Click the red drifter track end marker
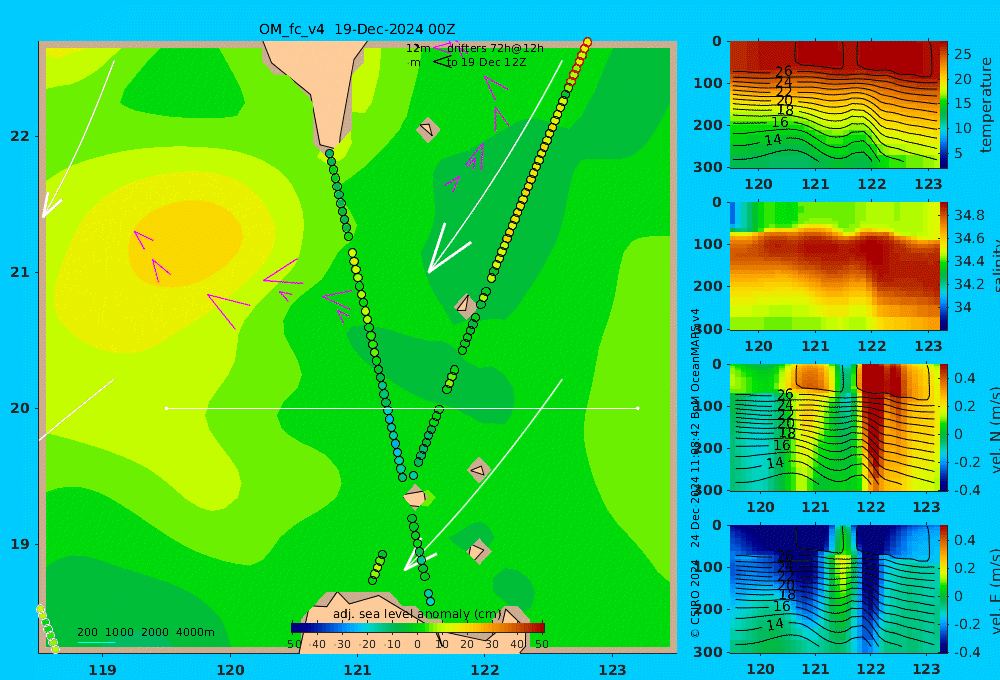 coord(587,42)
